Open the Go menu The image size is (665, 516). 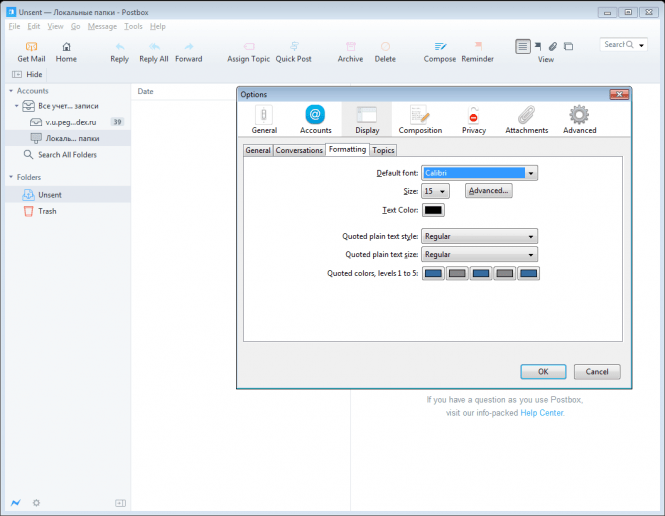click(x=75, y=26)
